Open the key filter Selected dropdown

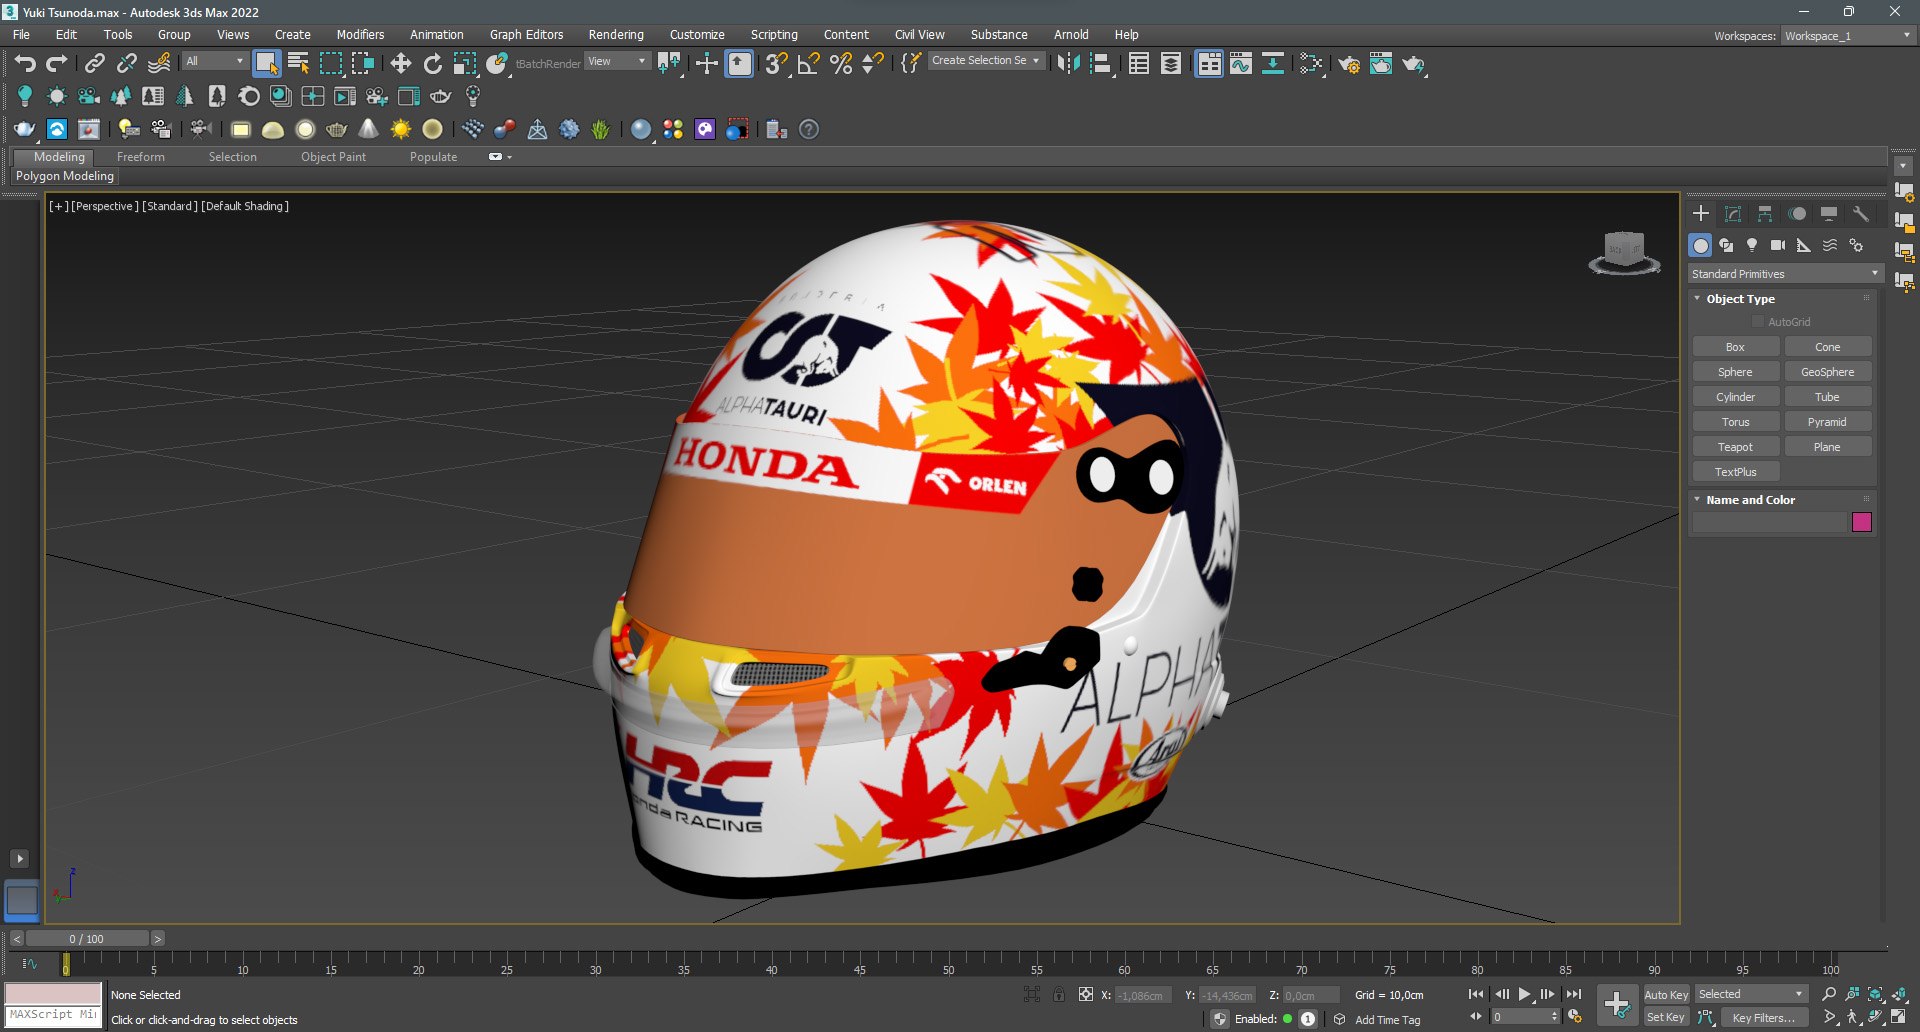click(x=1751, y=994)
